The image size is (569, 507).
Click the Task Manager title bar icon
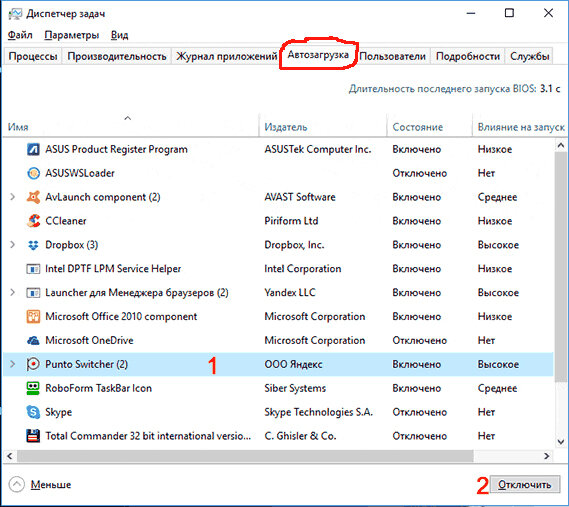point(15,14)
